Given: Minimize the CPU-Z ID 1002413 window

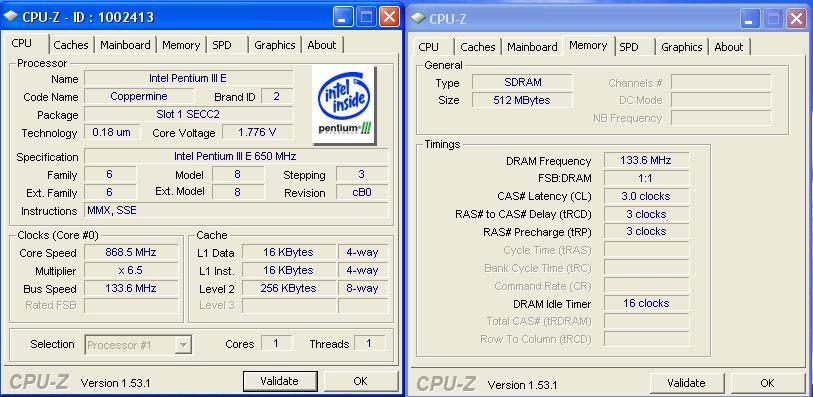Looking at the screenshot, I should 342,17.
